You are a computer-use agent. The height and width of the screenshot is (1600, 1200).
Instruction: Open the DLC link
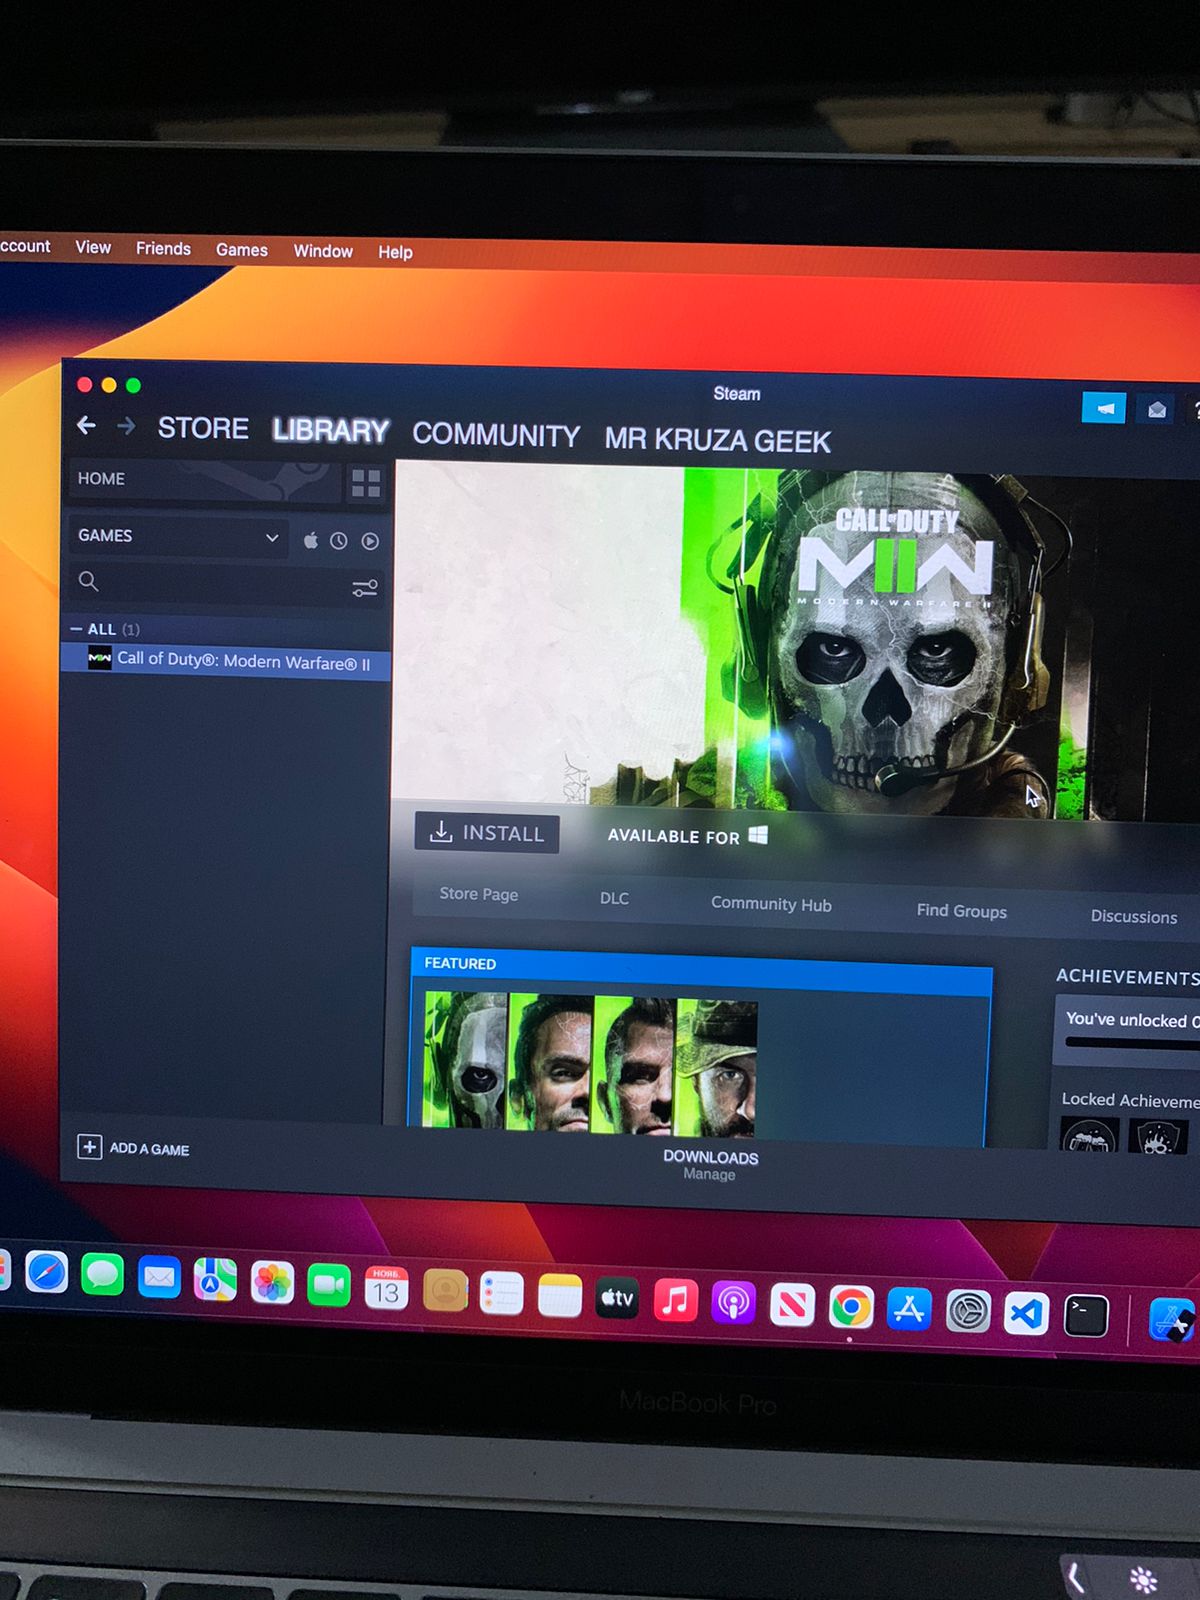[614, 898]
